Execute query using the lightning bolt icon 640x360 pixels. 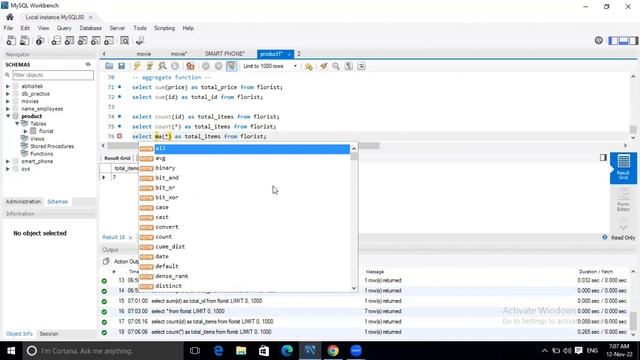(137, 66)
